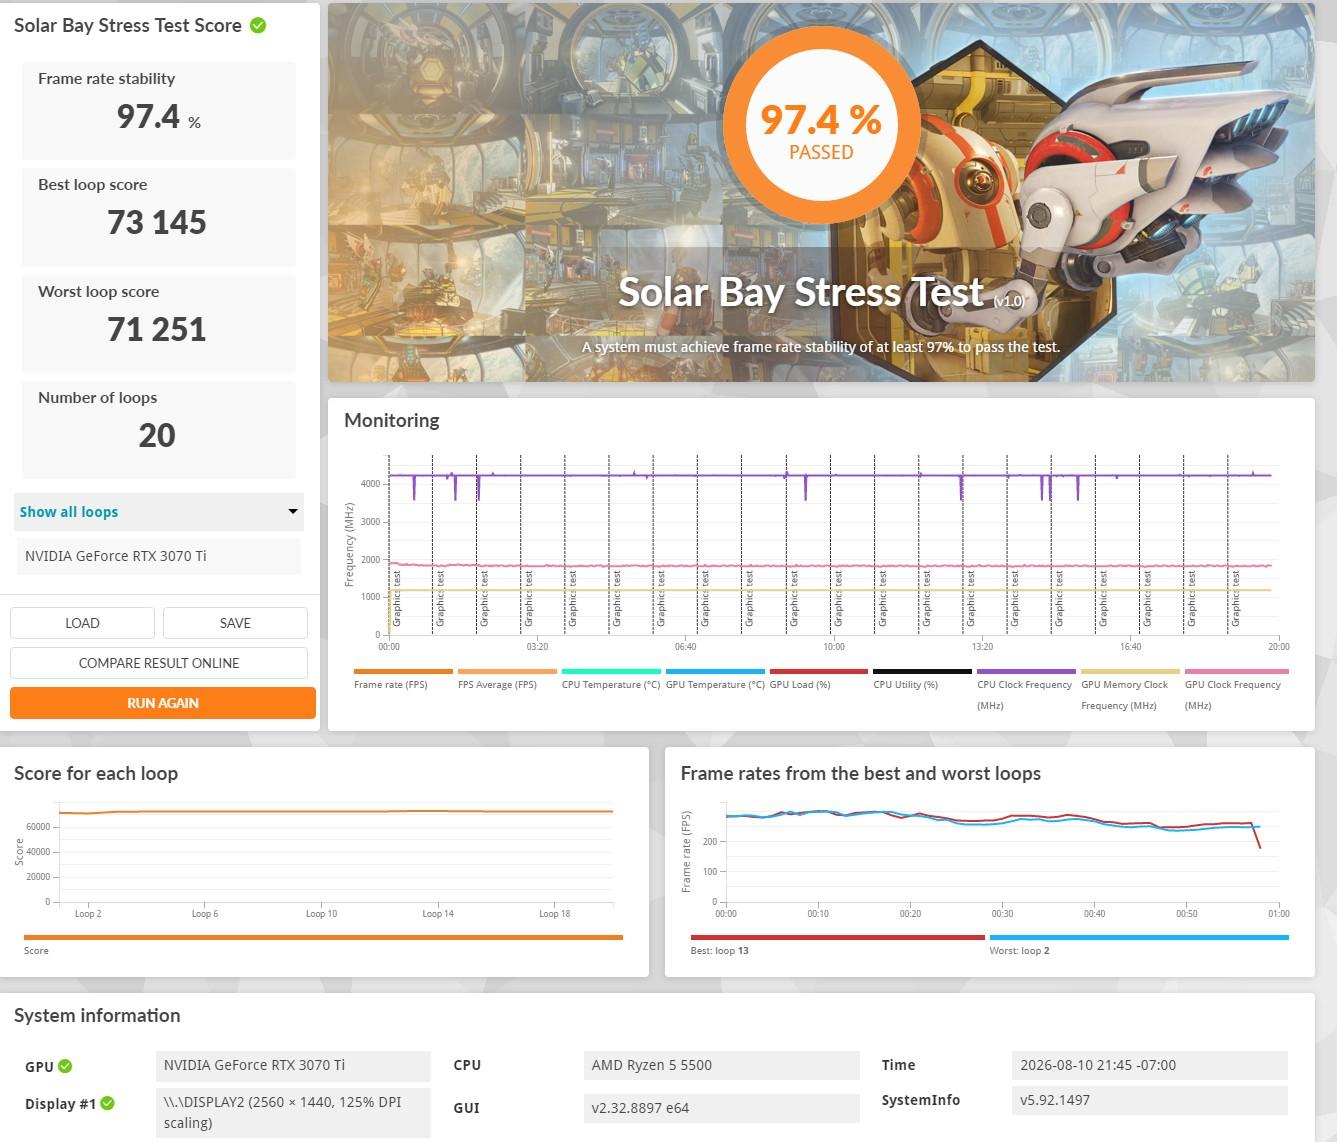Toggle the Frame rate (FPS) legend series
This screenshot has height=1142, width=1337.
(x=403, y=679)
